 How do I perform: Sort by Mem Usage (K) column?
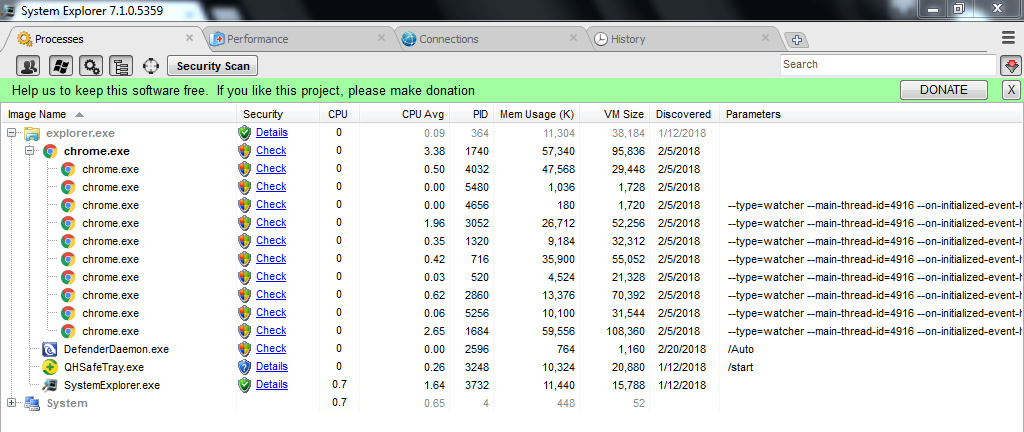pos(536,114)
